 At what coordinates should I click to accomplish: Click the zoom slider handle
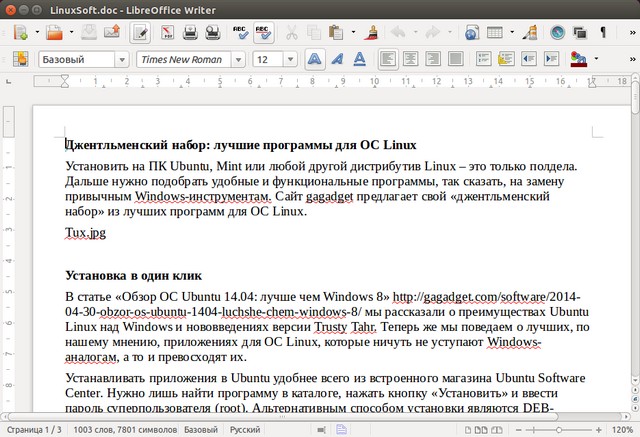[x=559, y=430]
